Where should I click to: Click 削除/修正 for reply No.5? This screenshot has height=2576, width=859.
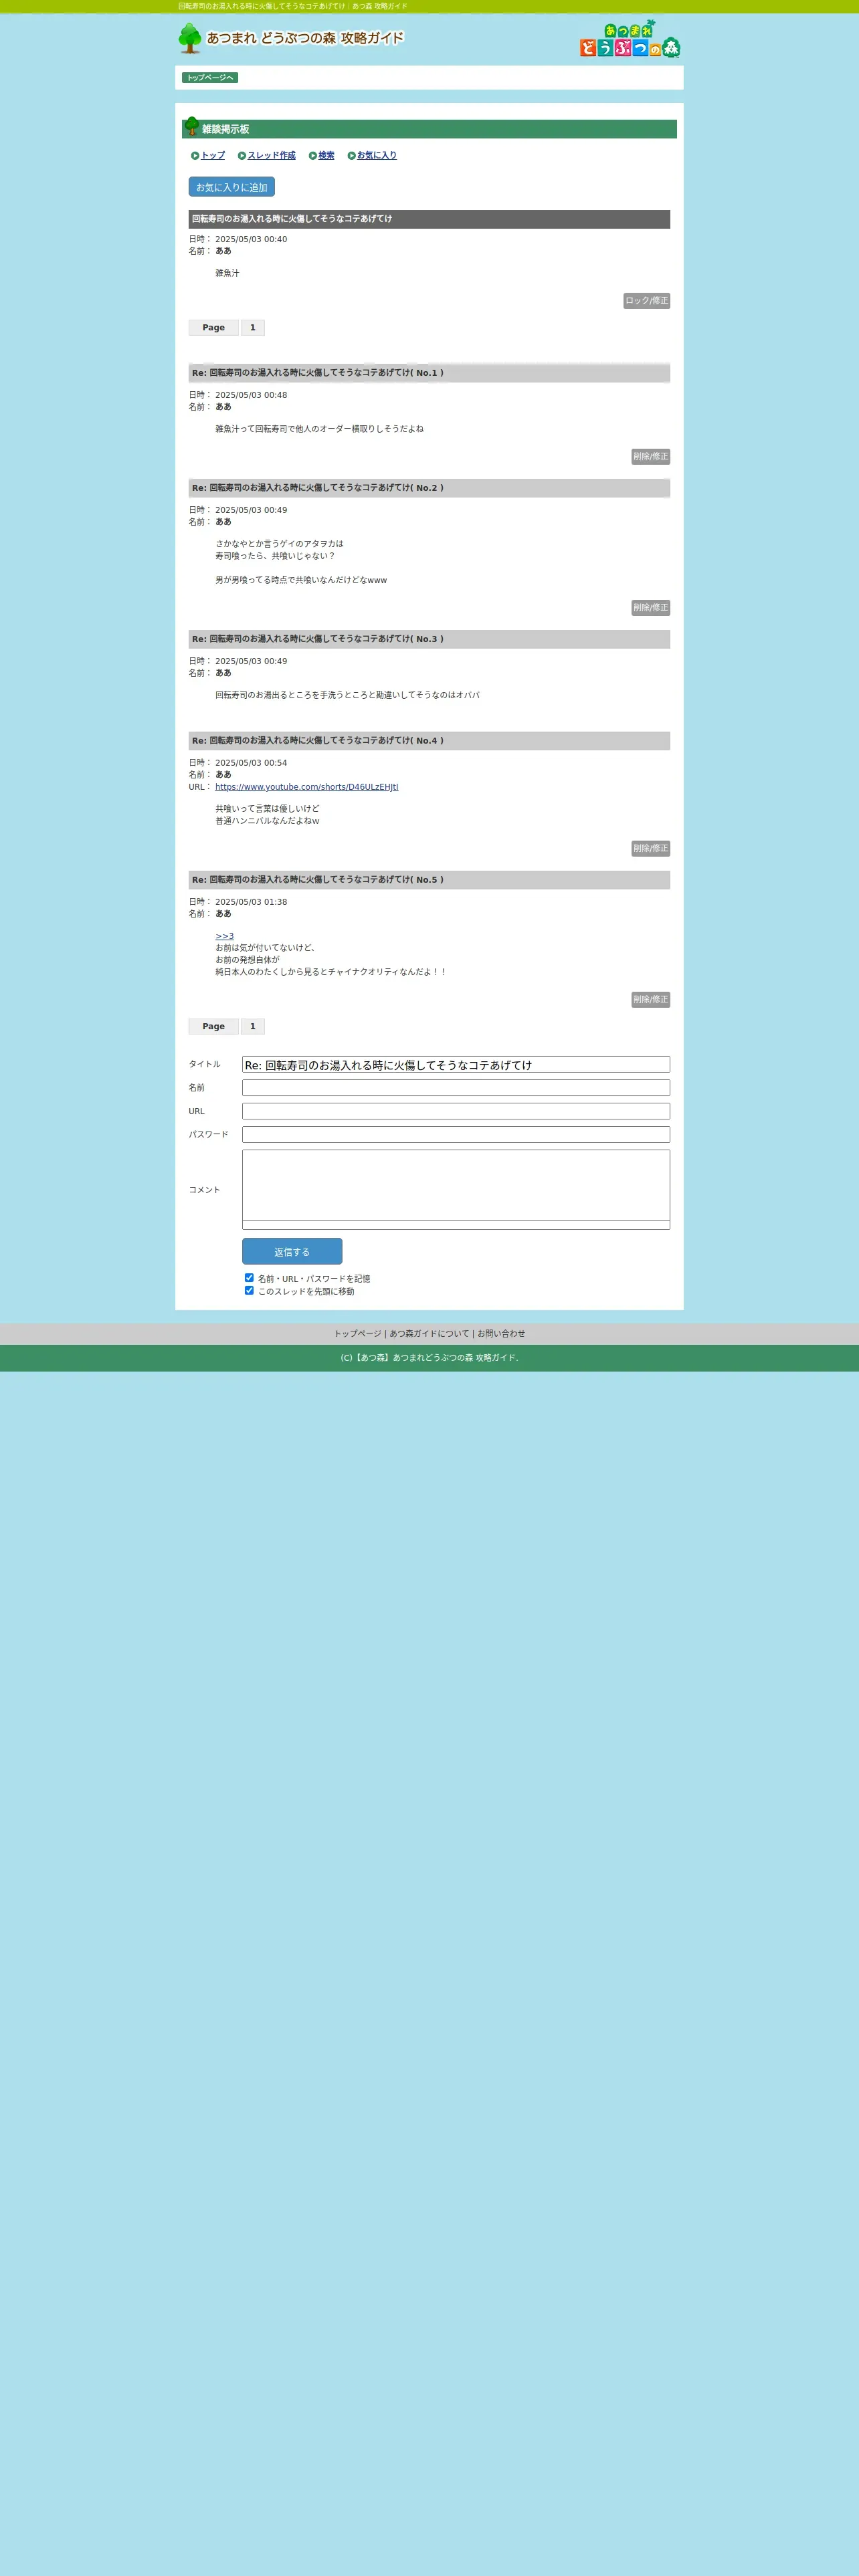tap(651, 1000)
